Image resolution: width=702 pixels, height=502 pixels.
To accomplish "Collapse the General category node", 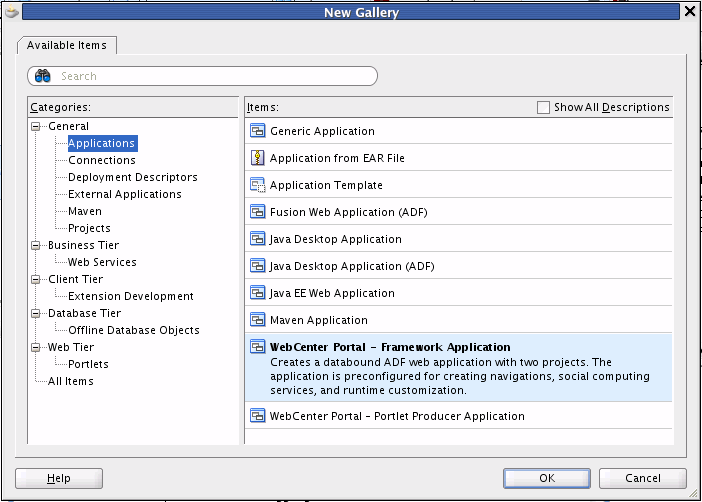I will 35,126.
